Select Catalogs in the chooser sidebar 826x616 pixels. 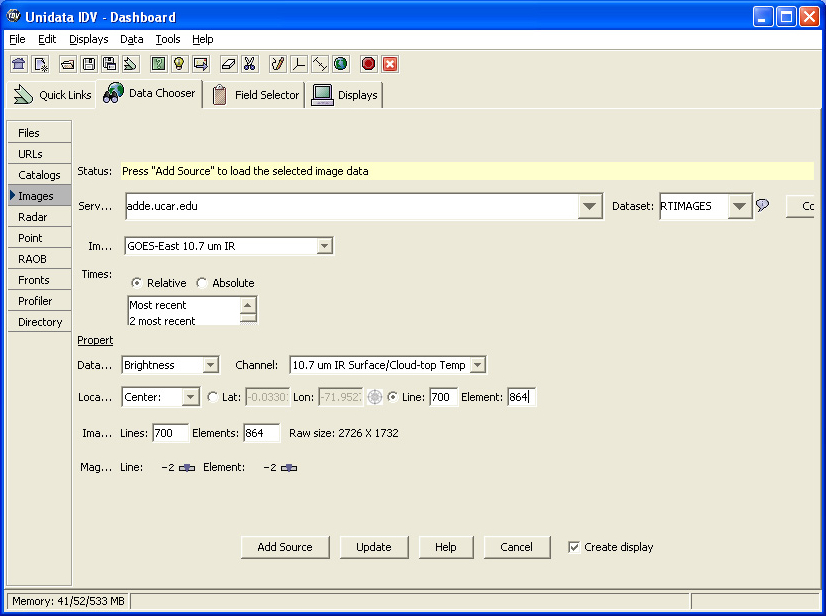point(40,174)
